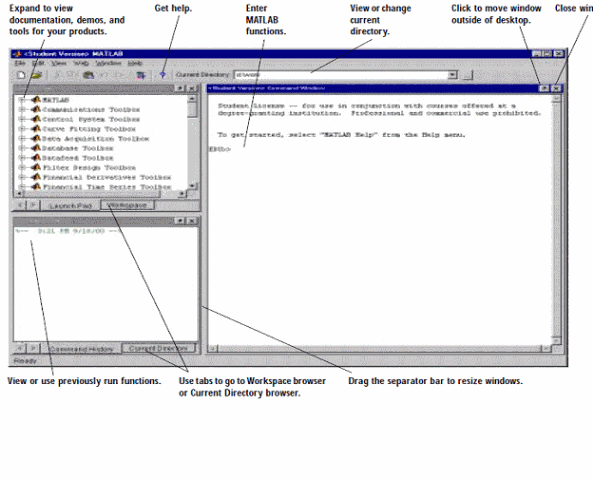This screenshot has width=593, height=480.
Task: Click the Data Acquisition Toolbox product icon
Action: (x=36, y=138)
